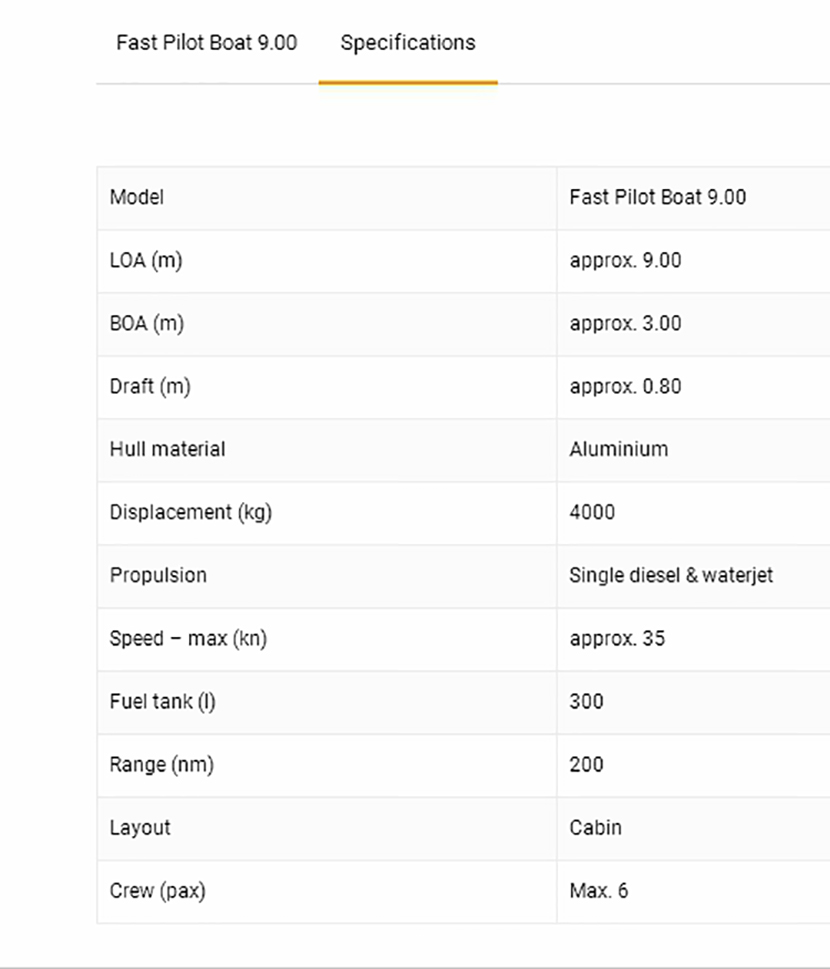This screenshot has width=830, height=969.
Task: Select the Max. 6 crew value
Action: [598, 890]
